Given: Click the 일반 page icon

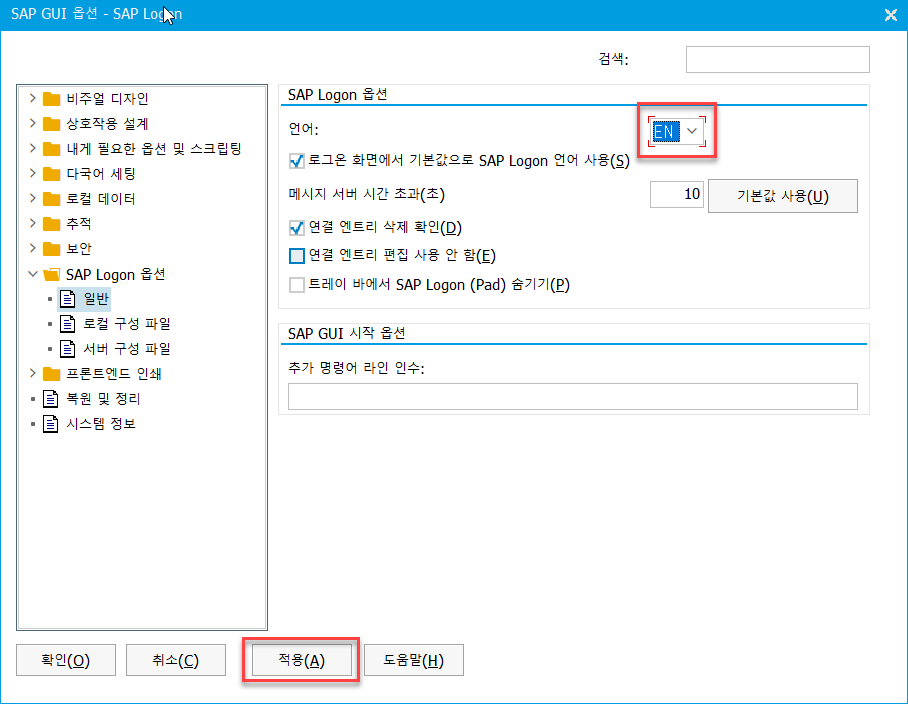Looking at the screenshot, I should click(68, 299).
